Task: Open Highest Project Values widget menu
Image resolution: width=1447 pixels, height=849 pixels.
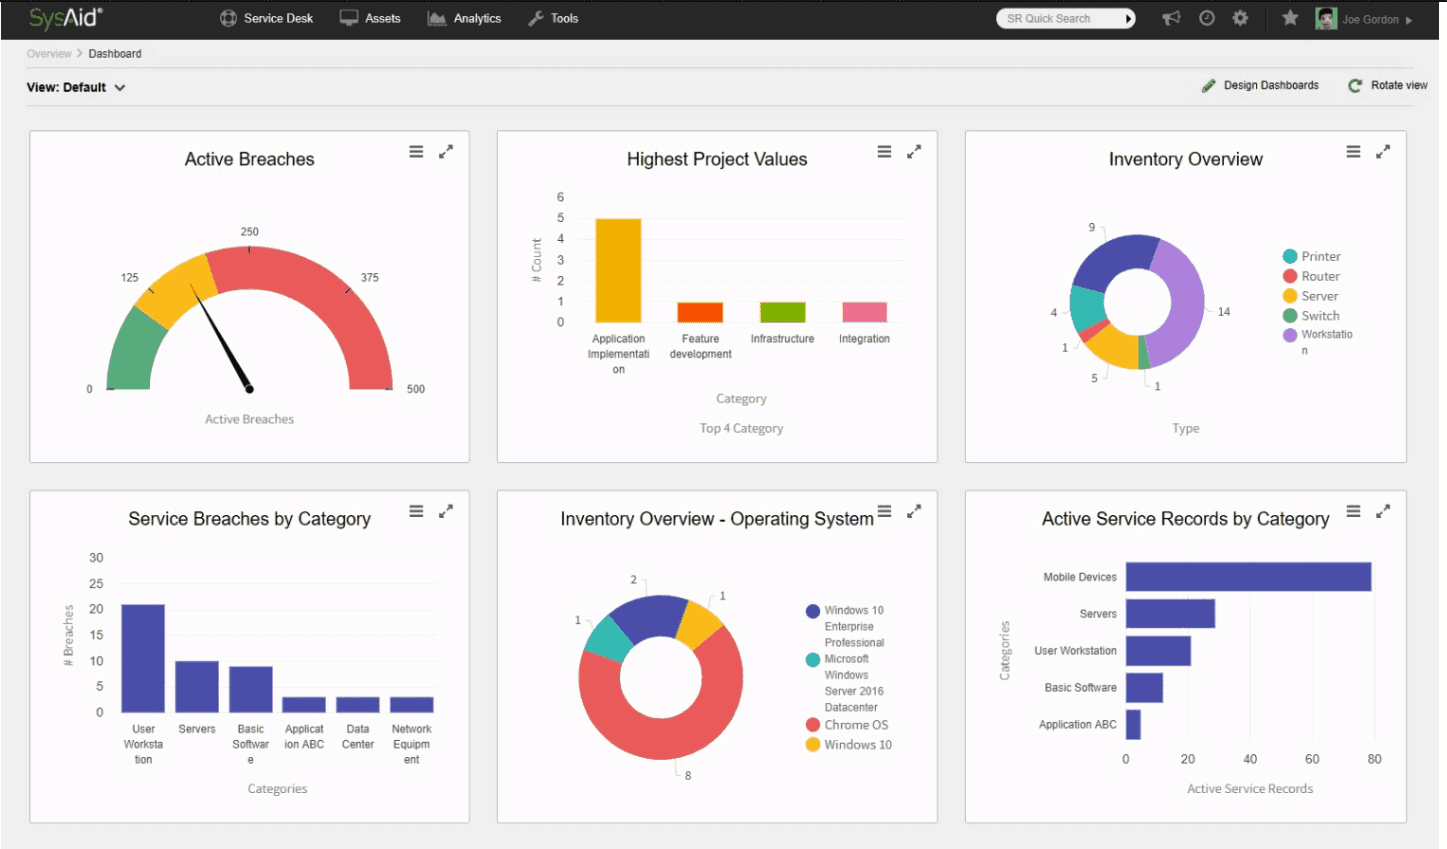Action: pos(884,152)
